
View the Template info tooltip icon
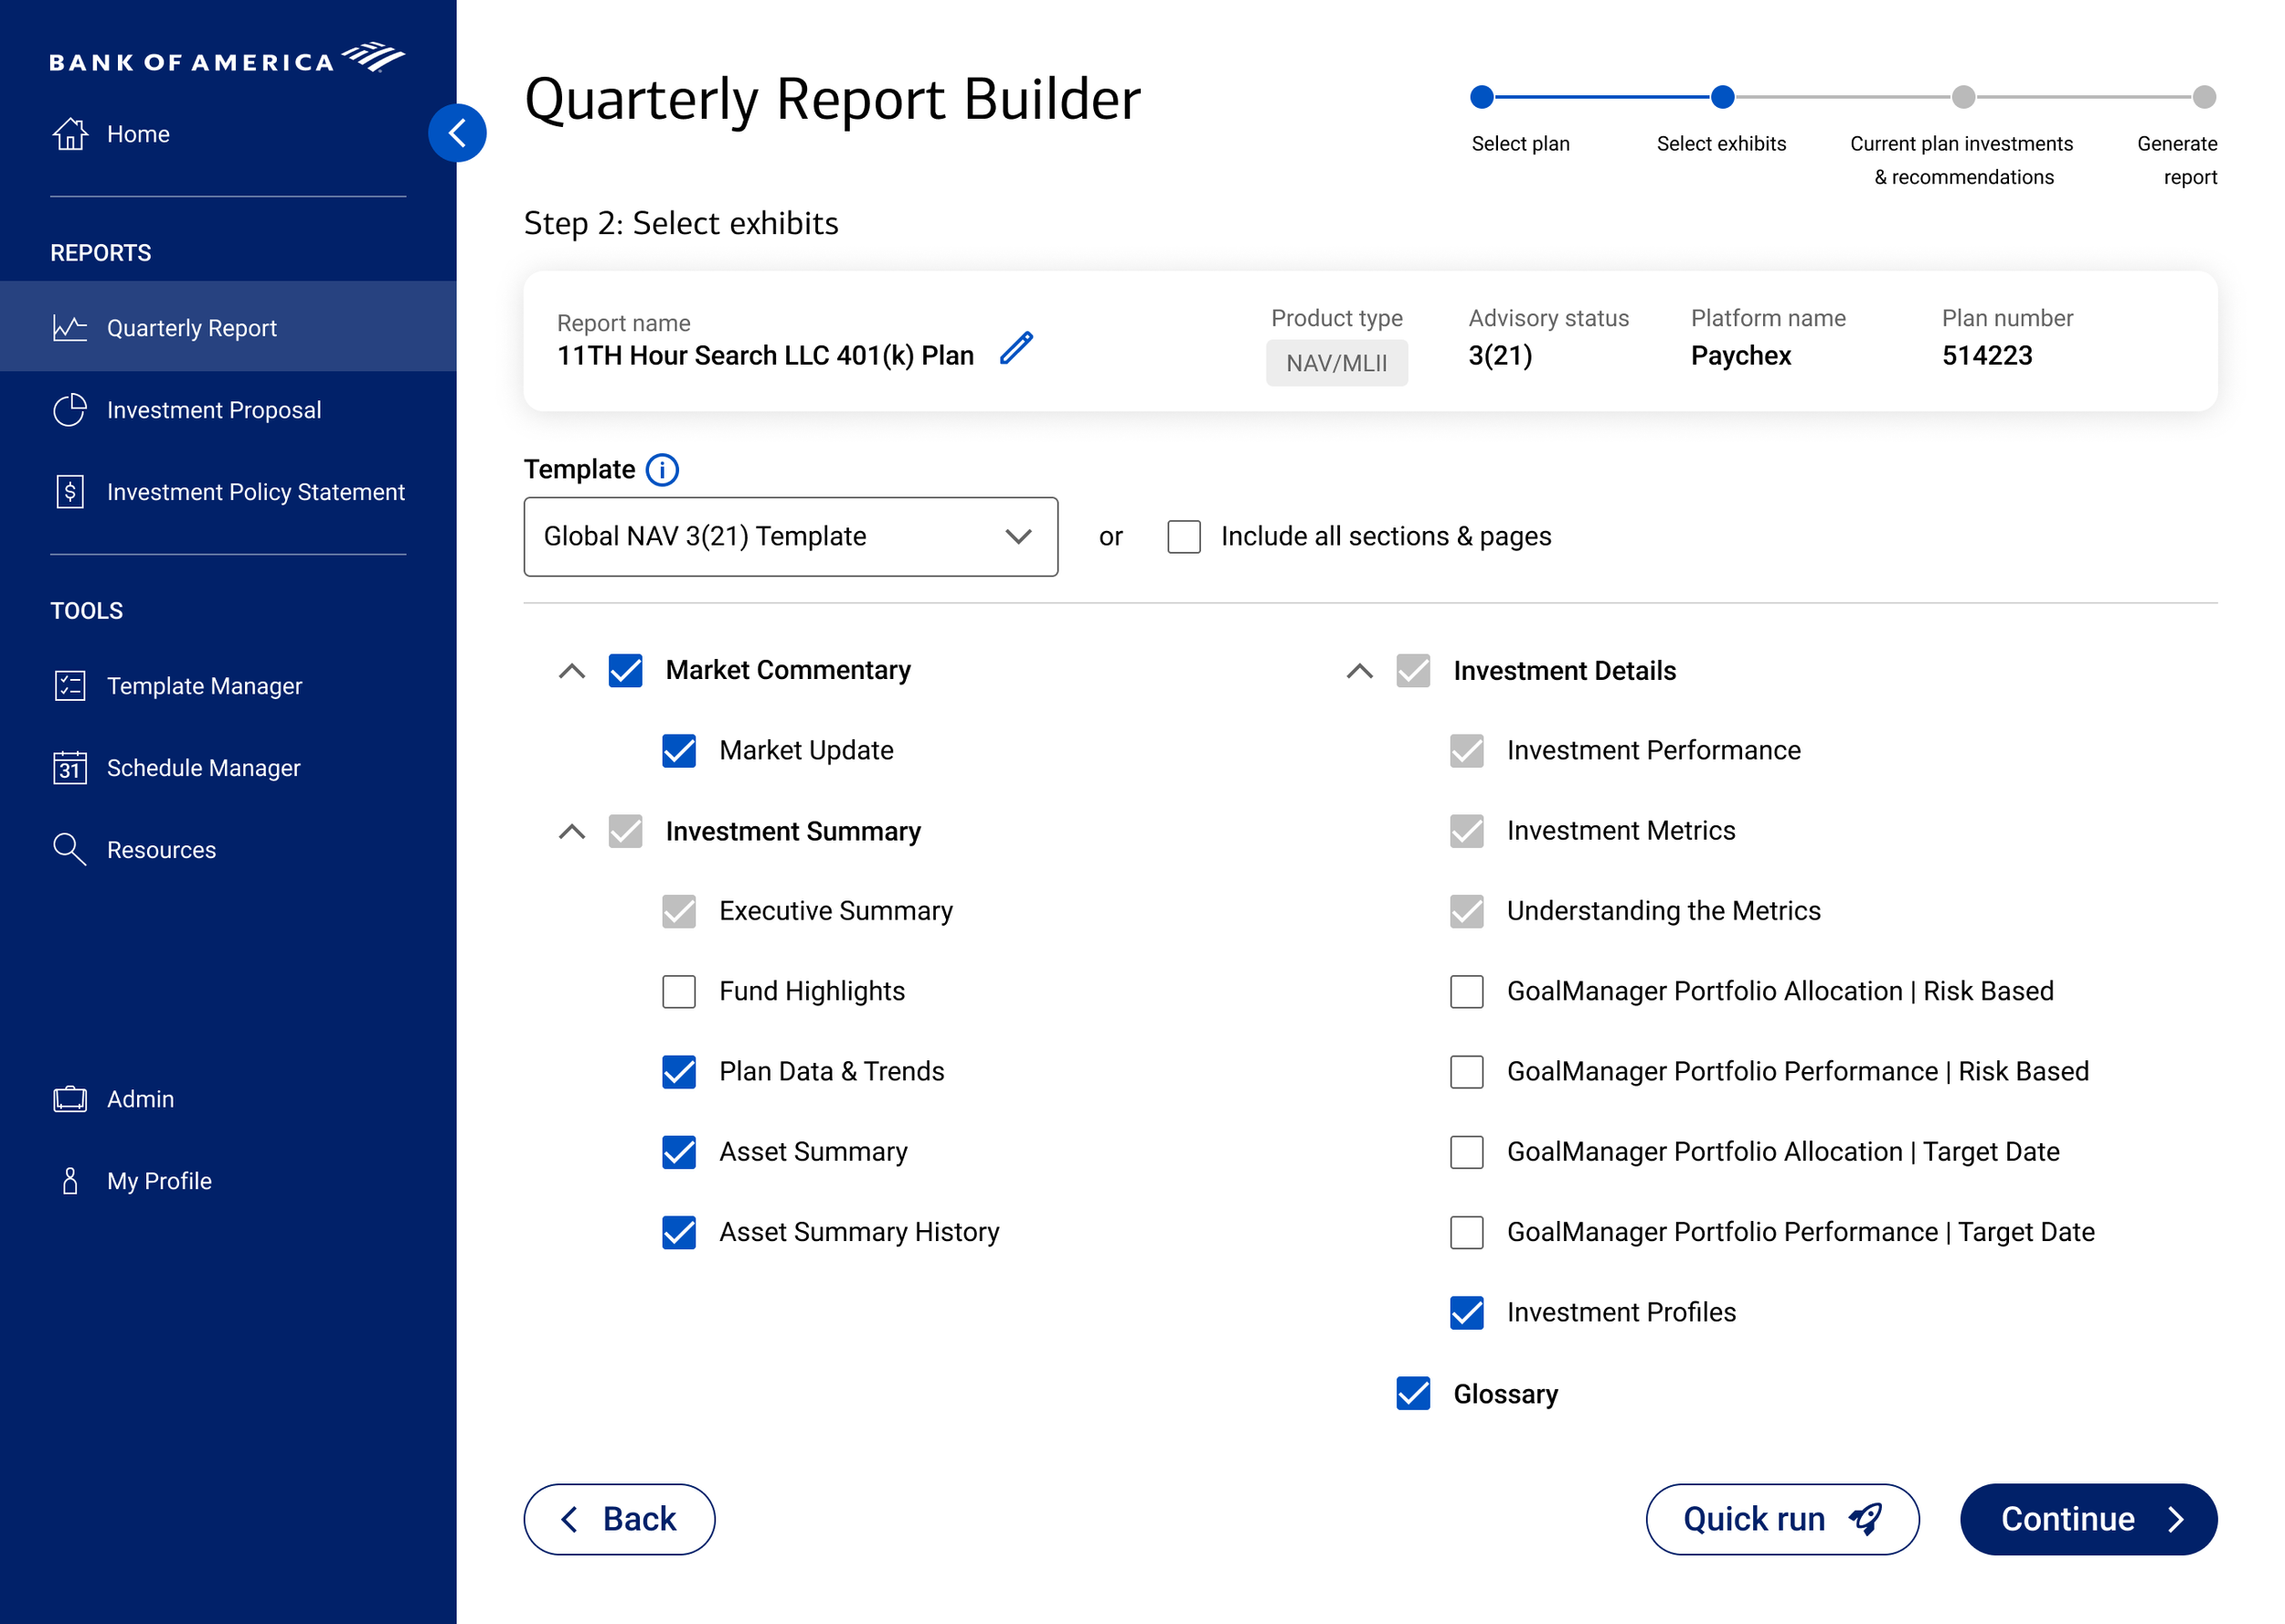662,469
